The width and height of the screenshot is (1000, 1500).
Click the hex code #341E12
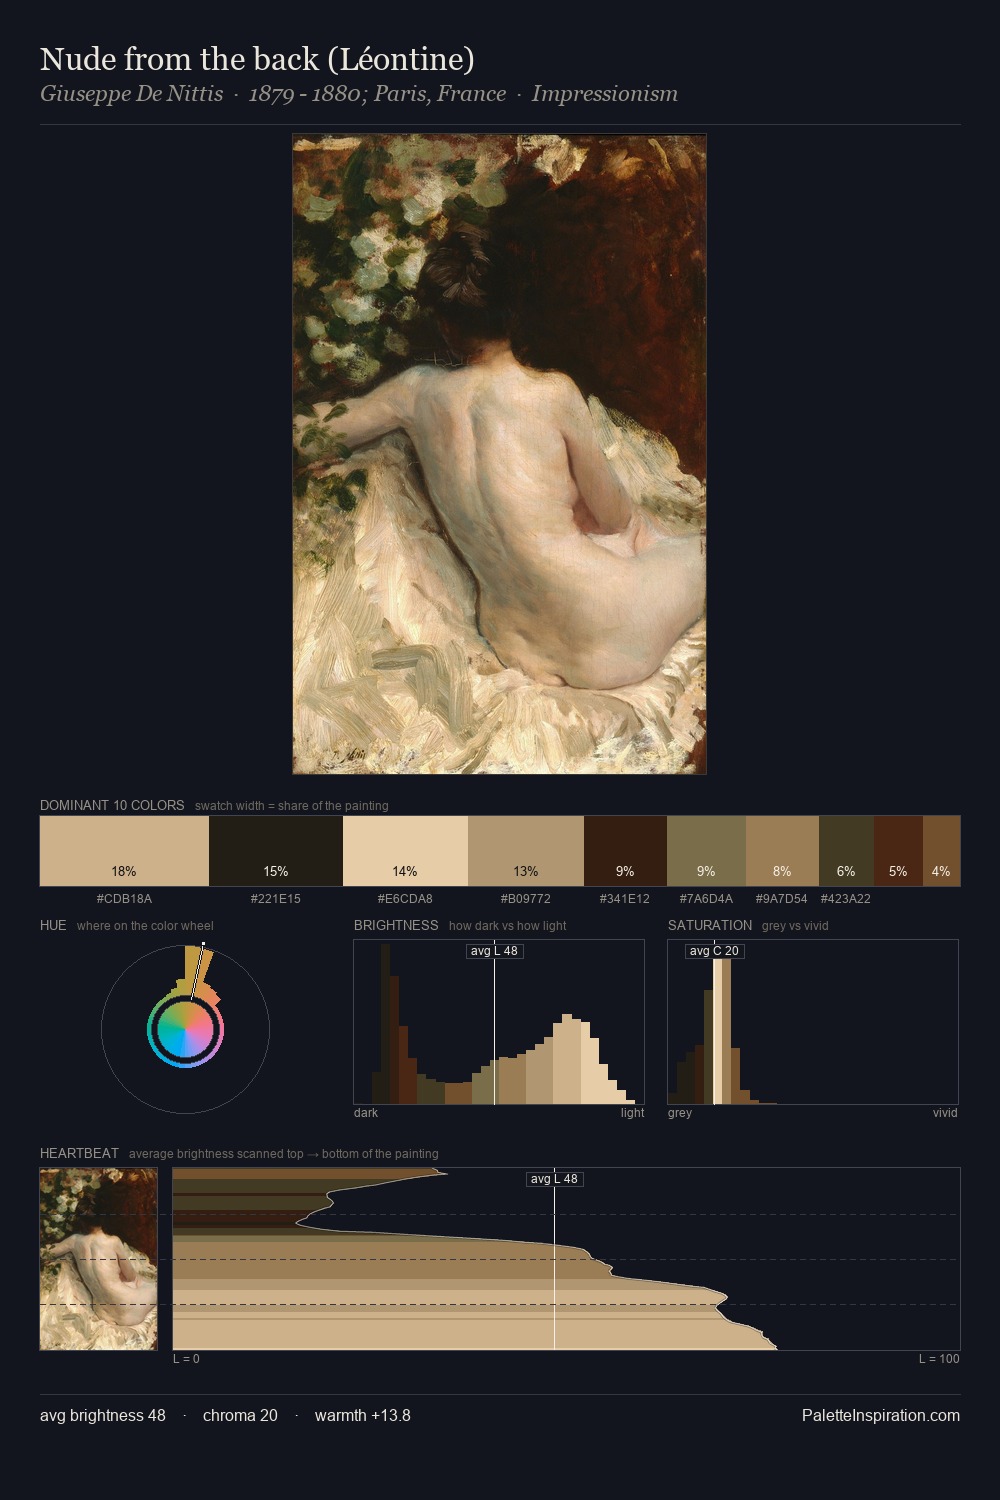click(x=625, y=899)
